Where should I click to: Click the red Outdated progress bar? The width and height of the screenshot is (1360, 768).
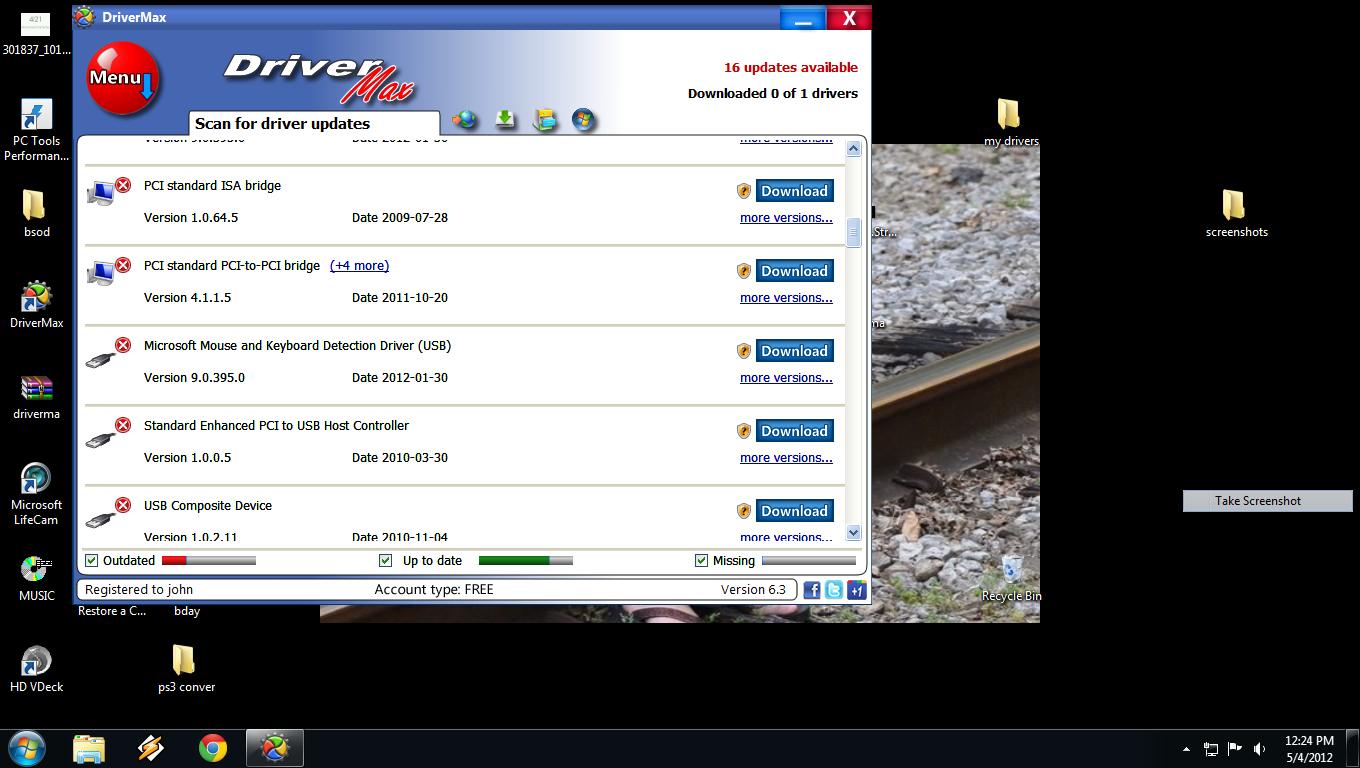(x=209, y=560)
